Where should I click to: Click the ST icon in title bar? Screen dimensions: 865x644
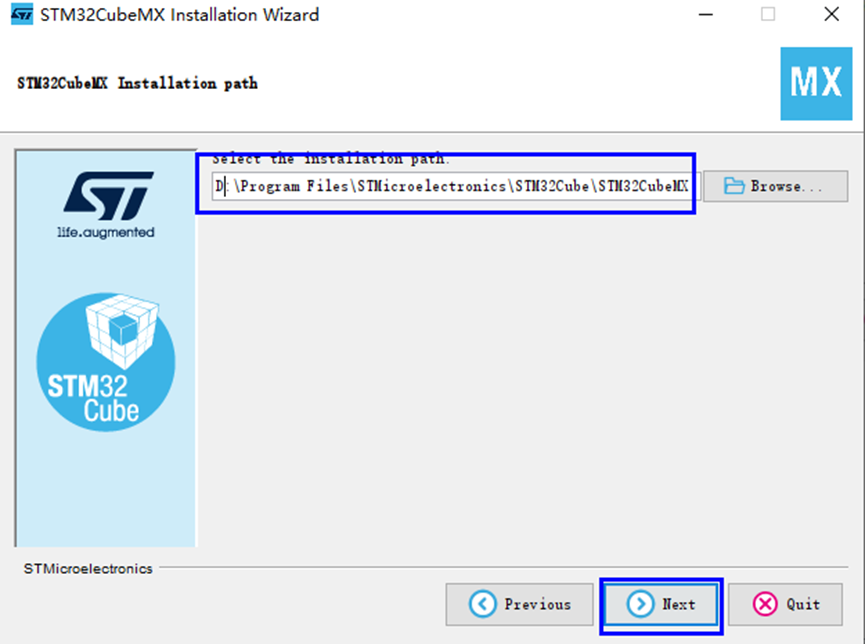22,14
